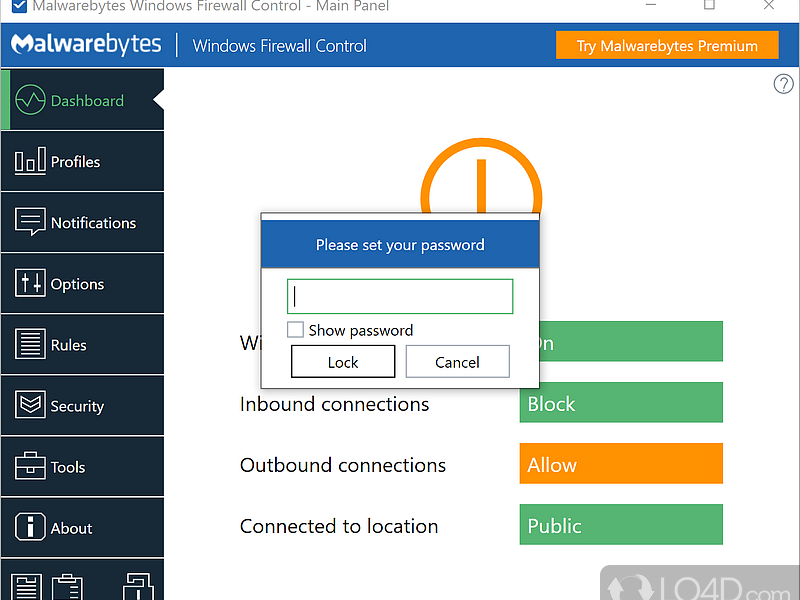This screenshot has height=600, width=800.
Task: Click the rules panel list icon at sidebar bottom
Action: [27, 587]
